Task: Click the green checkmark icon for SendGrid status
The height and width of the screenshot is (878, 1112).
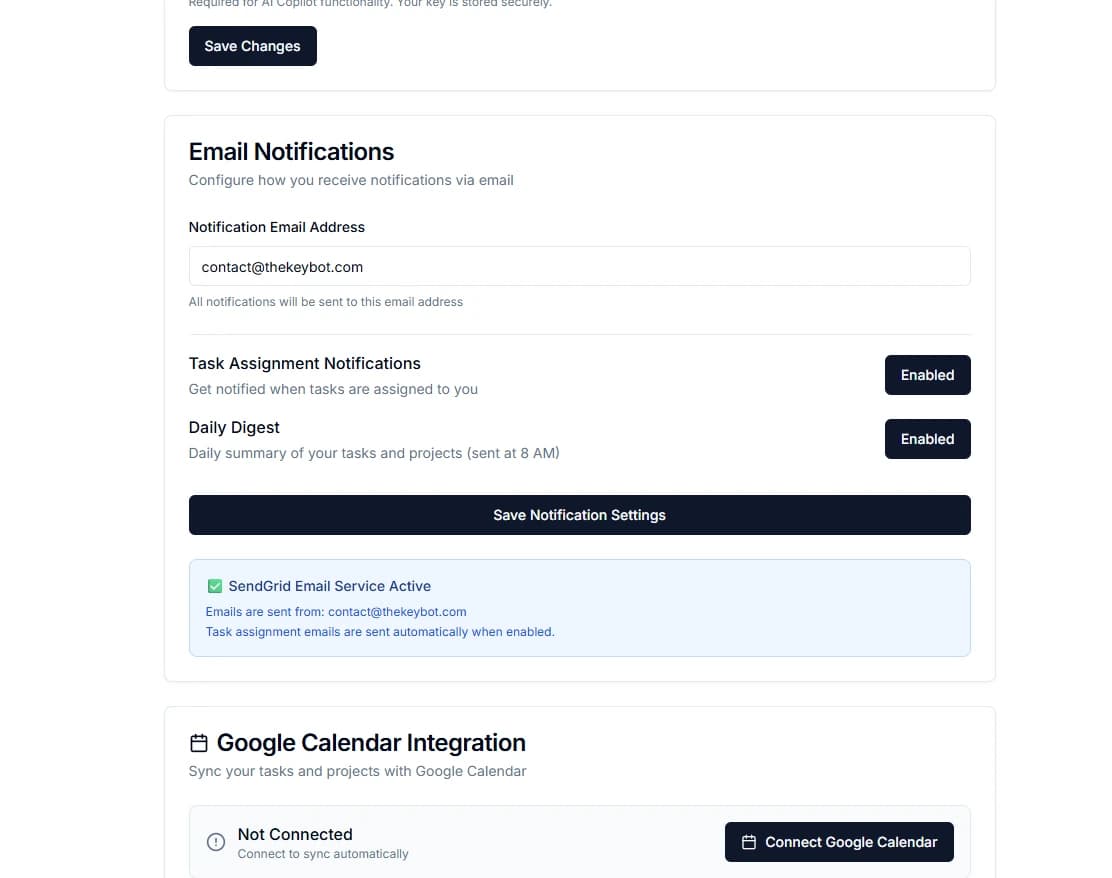Action: tap(214, 585)
